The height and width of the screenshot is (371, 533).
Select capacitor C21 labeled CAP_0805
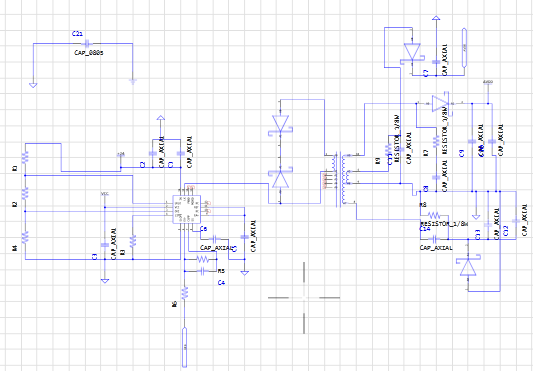[88, 44]
